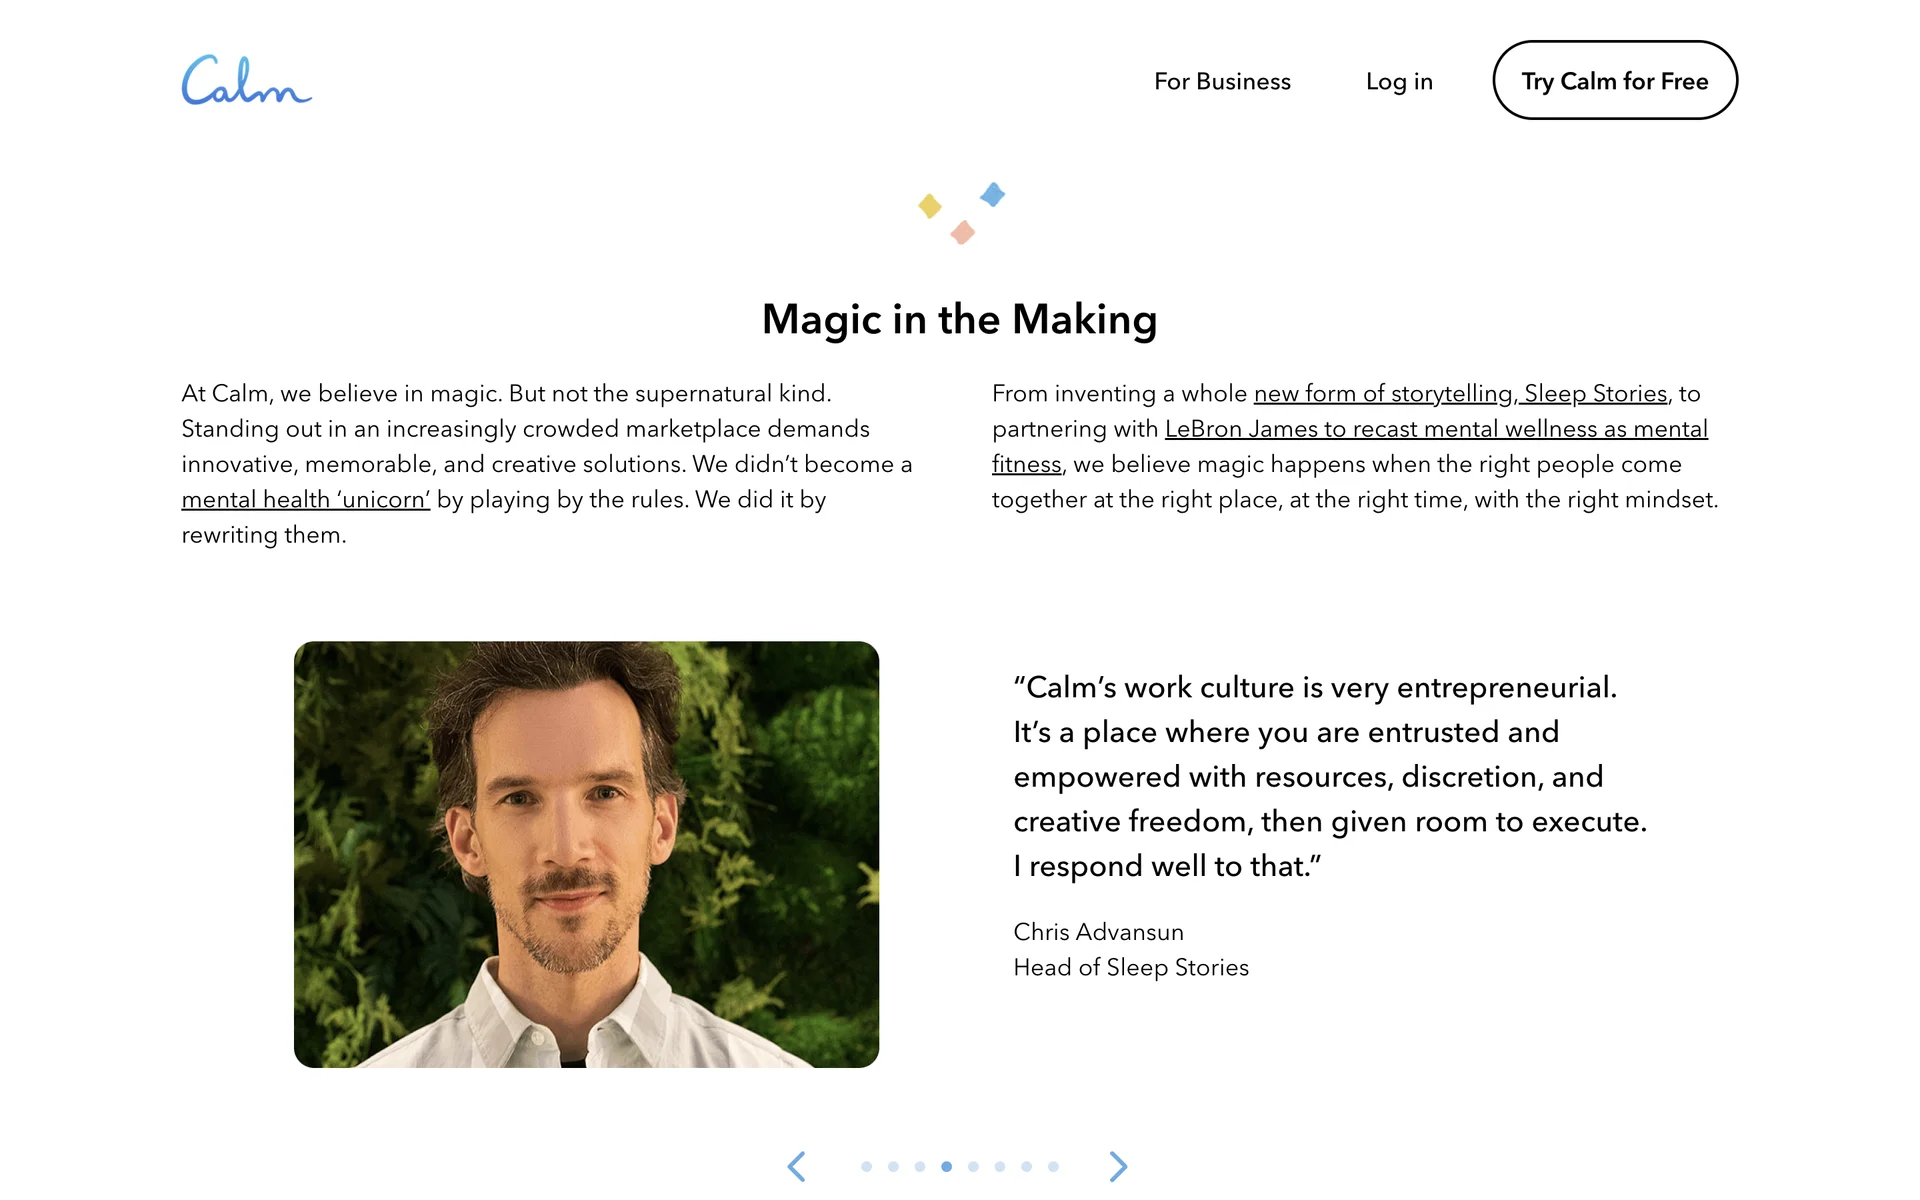The height and width of the screenshot is (1200, 1920).
Task: Click Chris Advansun's portrait photo
Action: point(586,854)
